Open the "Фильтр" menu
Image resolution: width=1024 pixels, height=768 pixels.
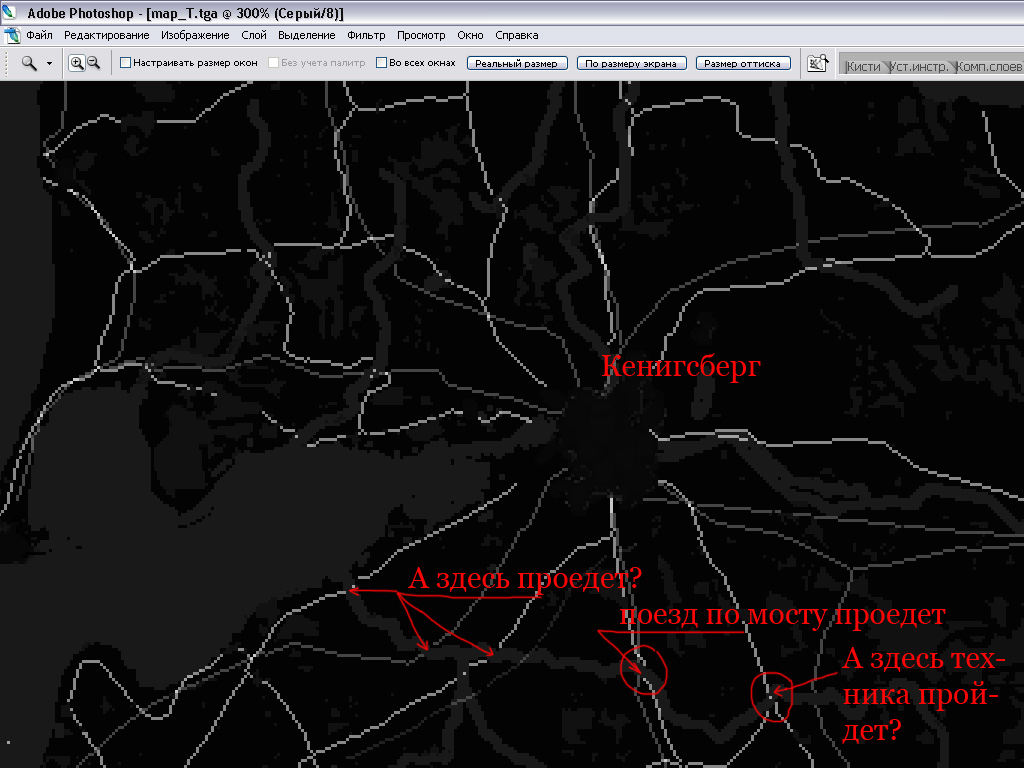click(366, 35)
